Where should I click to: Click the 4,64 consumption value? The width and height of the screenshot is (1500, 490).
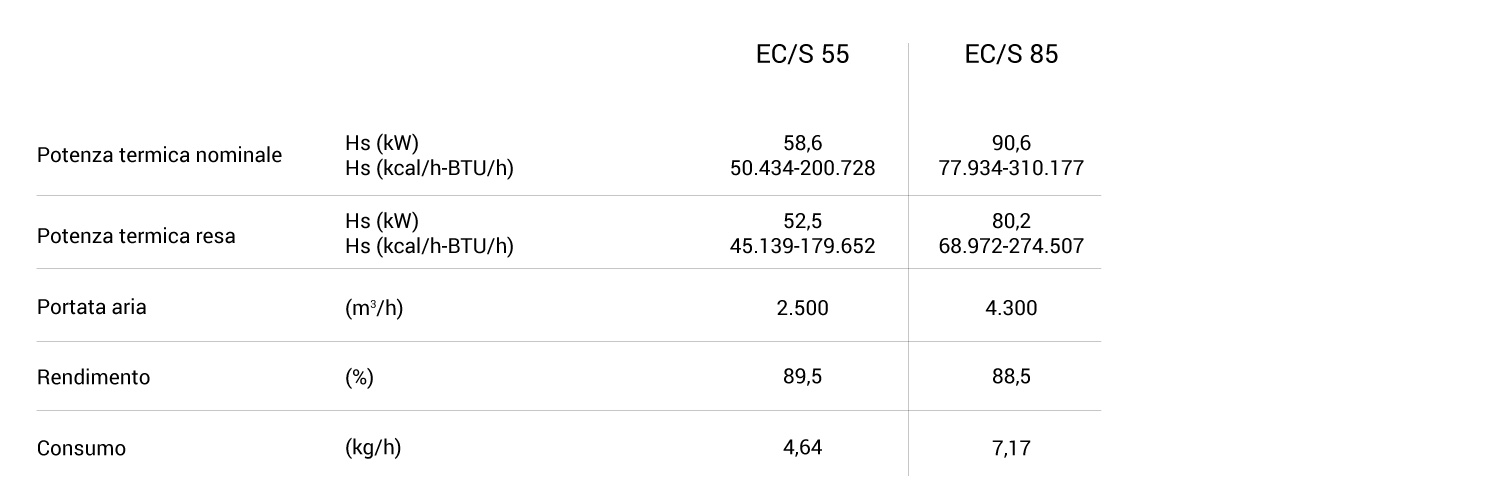pos(802,447)
